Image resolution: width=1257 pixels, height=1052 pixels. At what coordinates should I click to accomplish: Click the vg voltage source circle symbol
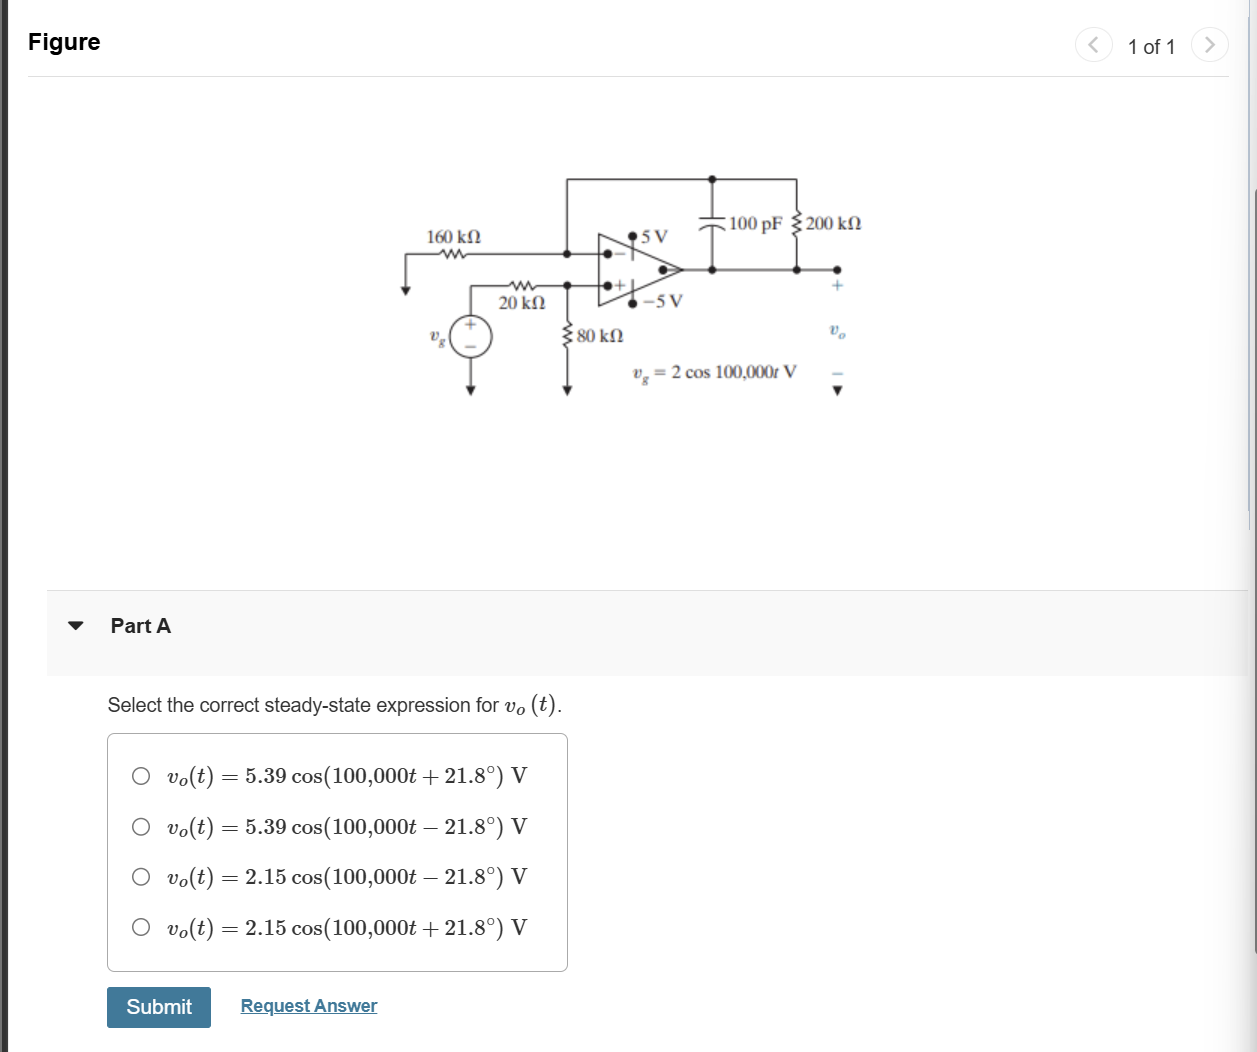pos(470,337)
